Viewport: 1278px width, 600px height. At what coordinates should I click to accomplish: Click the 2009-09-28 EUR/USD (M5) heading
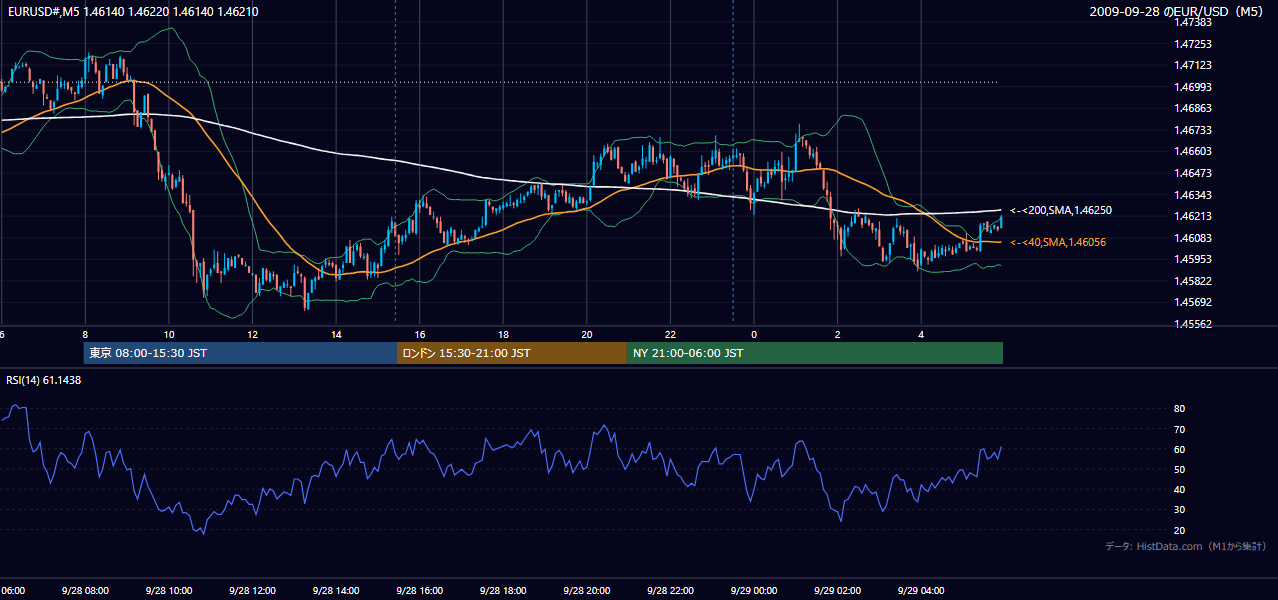coord(1178,11)
